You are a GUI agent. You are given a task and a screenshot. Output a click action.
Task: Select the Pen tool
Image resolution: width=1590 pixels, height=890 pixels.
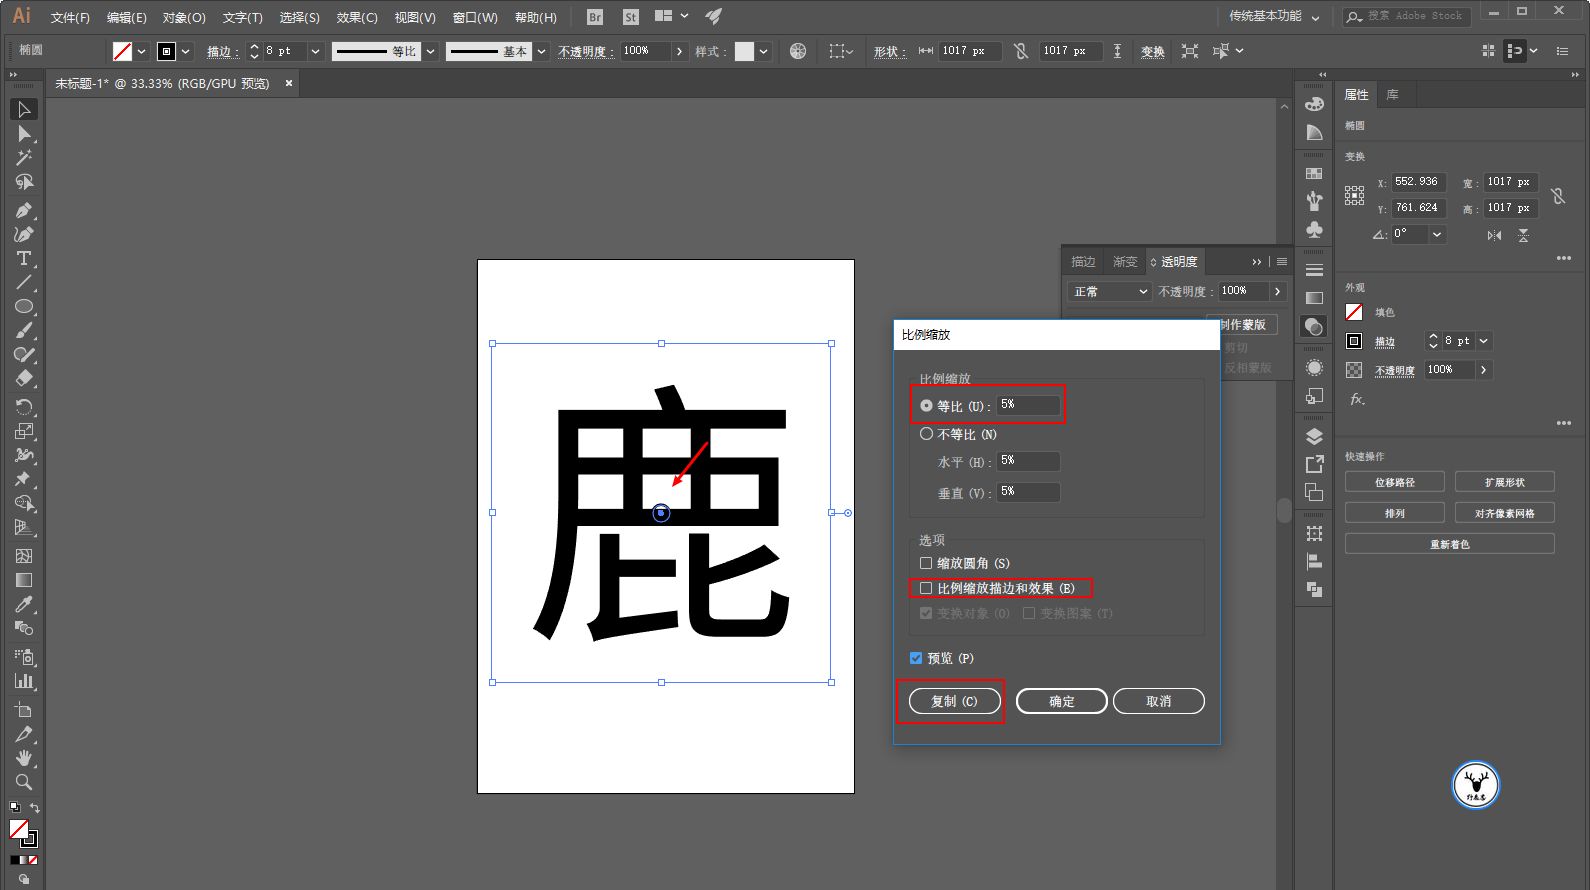24,210
